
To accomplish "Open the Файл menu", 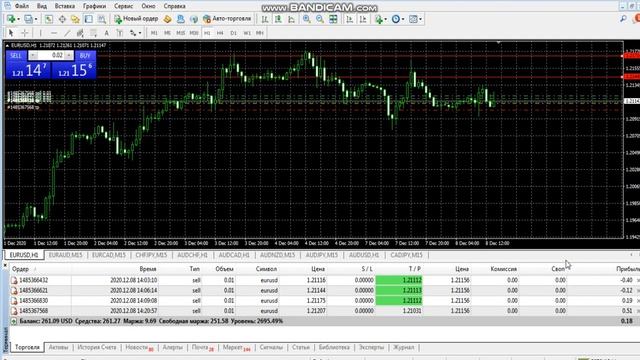I will click(x=22, y=6).
